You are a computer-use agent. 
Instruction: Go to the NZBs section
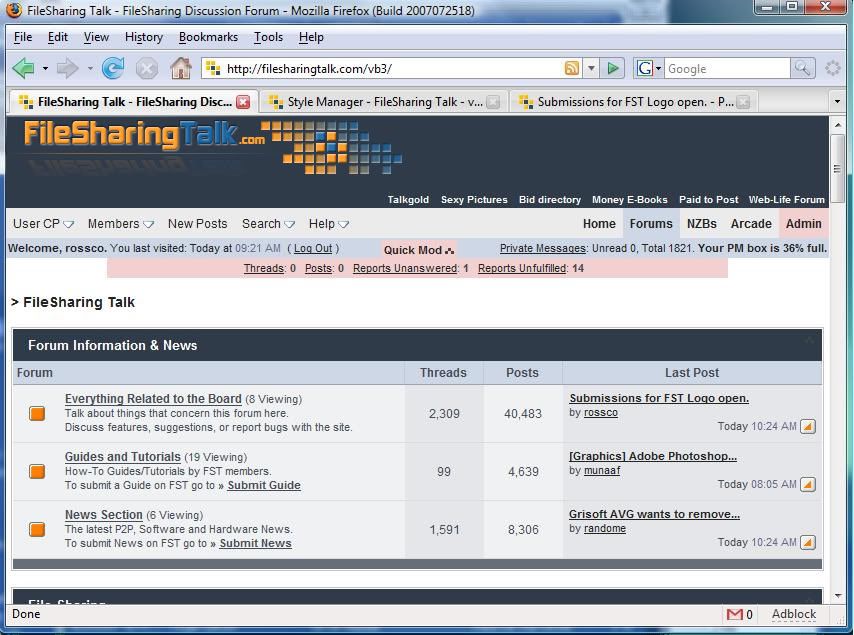702,224
